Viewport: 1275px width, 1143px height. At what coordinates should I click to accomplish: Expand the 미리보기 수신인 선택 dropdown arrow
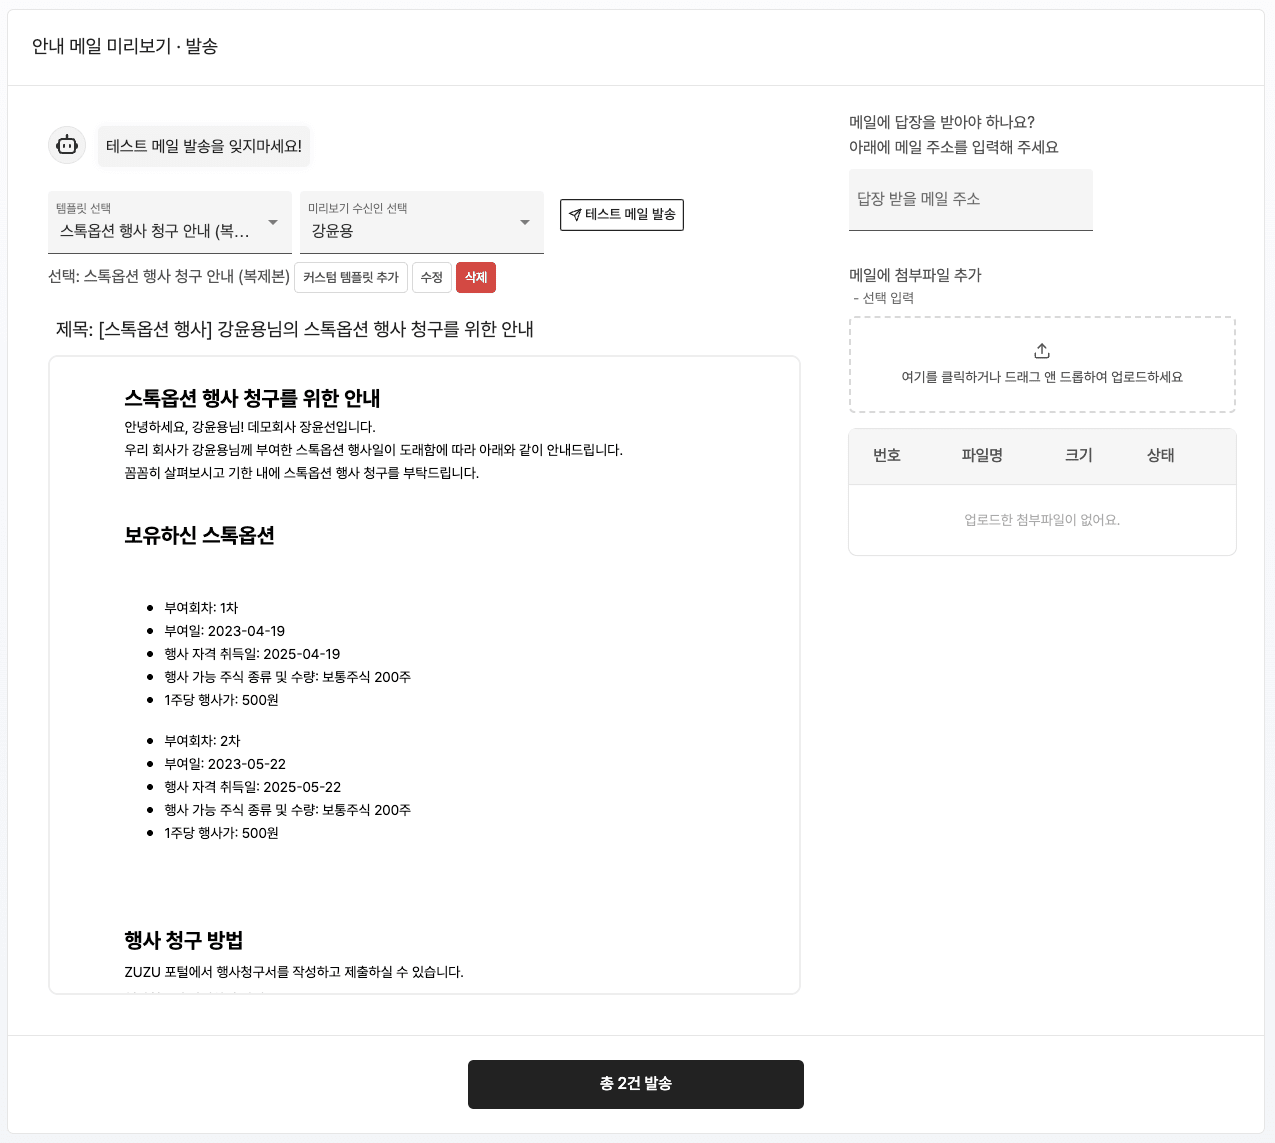pos(525,222)
